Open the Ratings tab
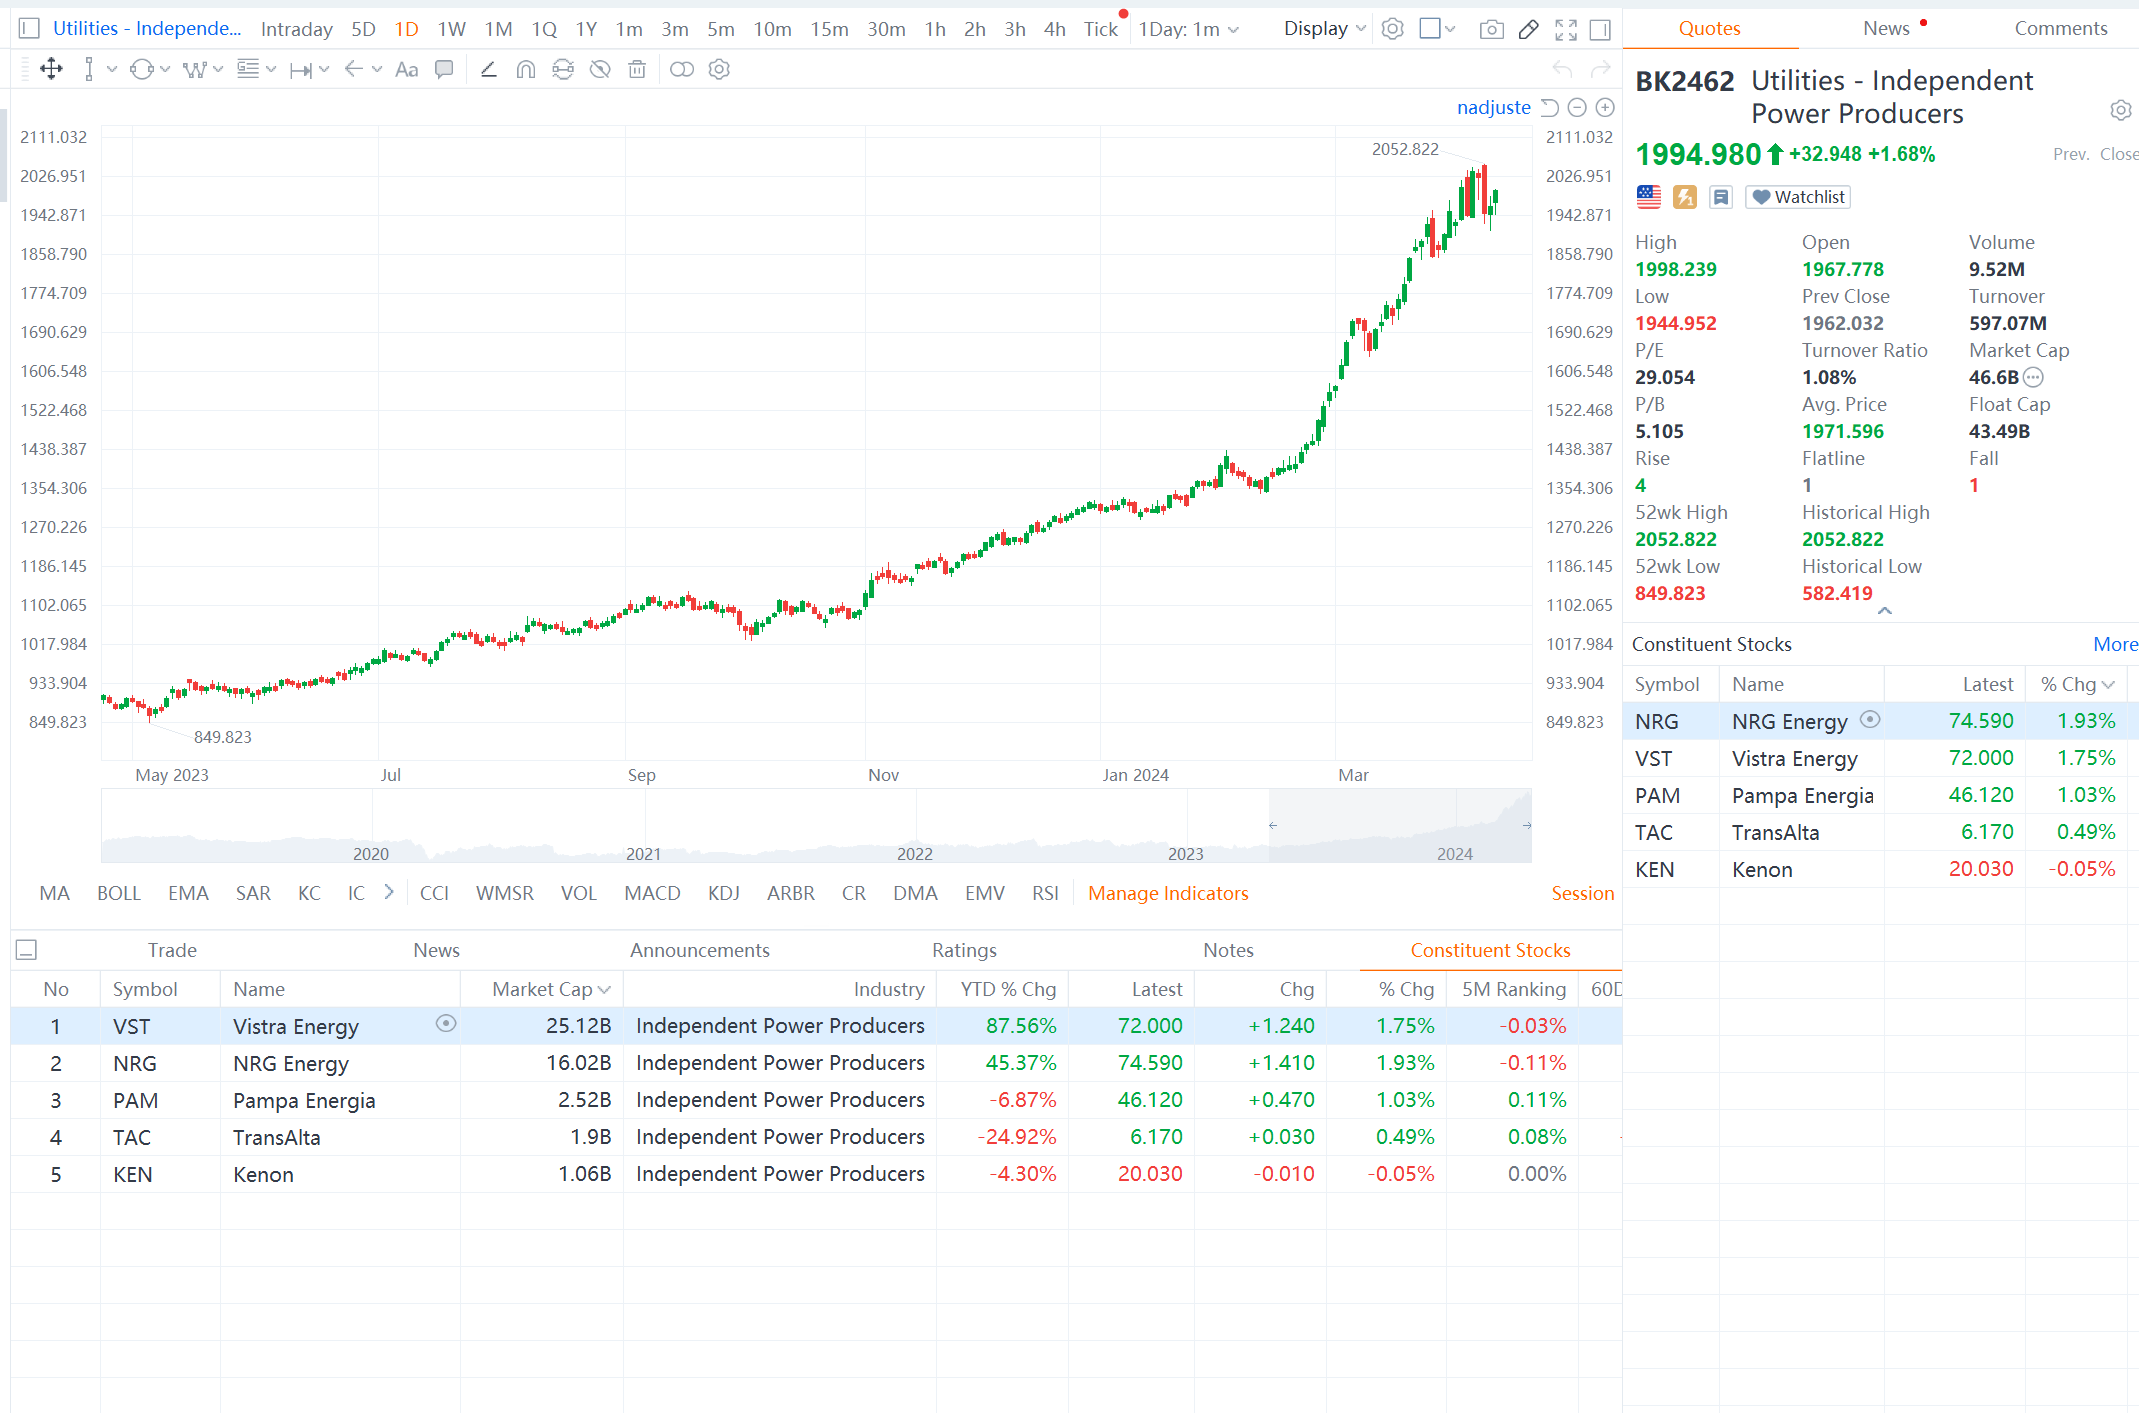The width and height of the screenshot is (2139, 1413). tap(964, 950)
